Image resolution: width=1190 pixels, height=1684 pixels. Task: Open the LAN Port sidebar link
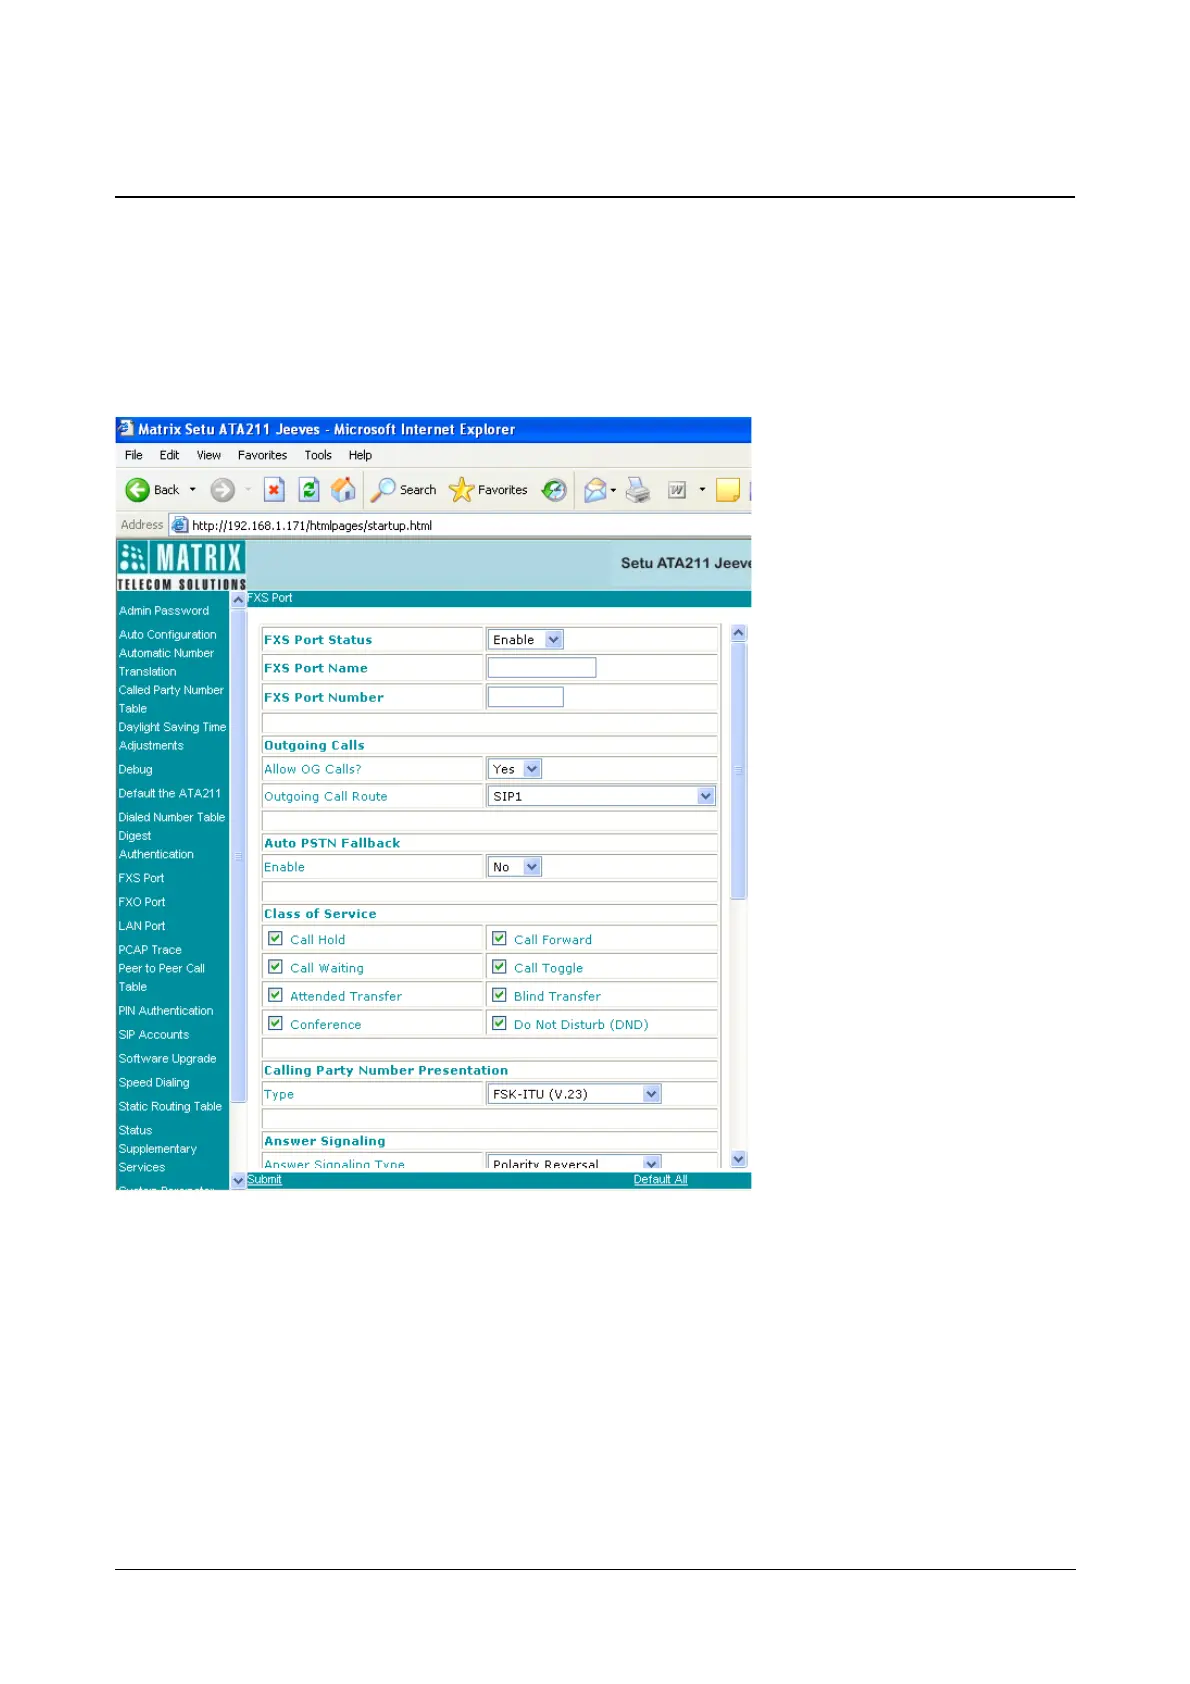[142, 926]
